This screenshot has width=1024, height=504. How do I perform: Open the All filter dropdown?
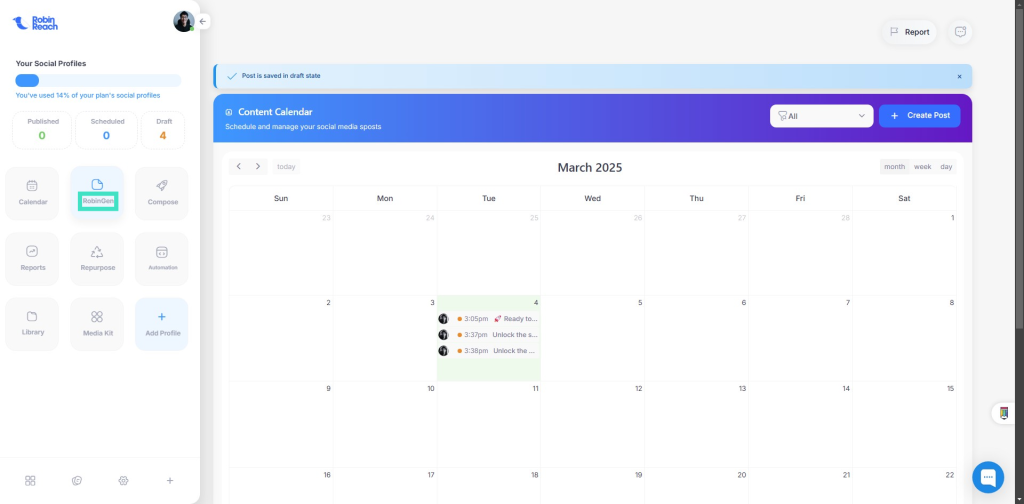[x=822, y=116]
